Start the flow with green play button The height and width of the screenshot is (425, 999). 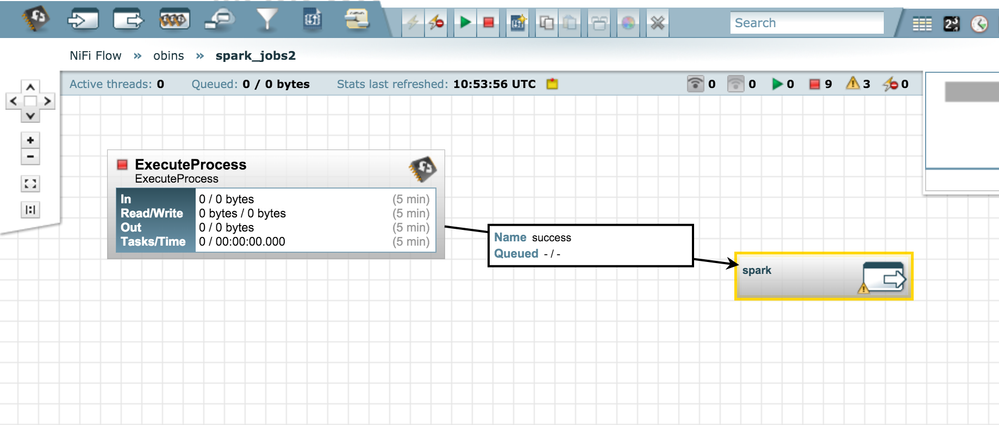point(466,23)
